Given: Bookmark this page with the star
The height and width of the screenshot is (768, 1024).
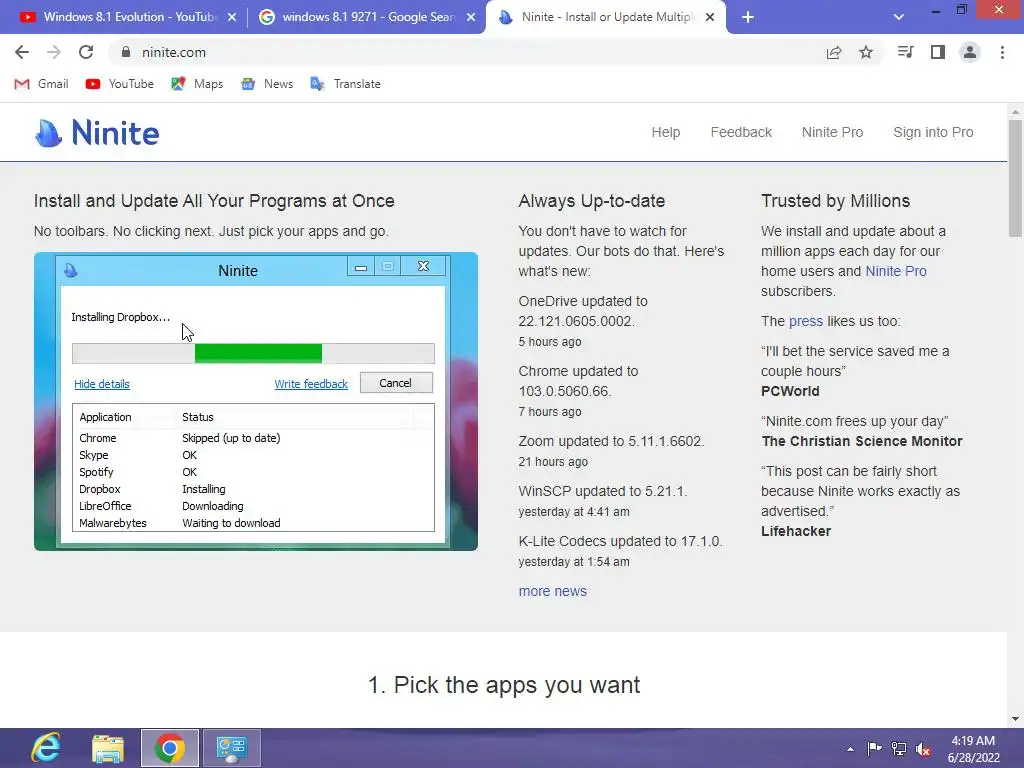Looking at the screenshot, I should tap(866, 52).
